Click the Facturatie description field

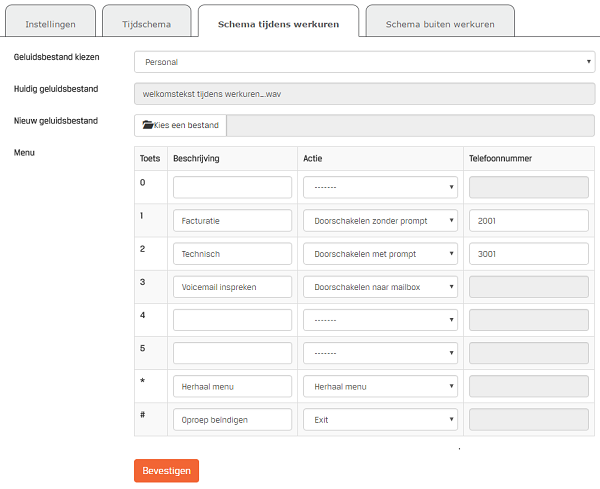pyautogui.click(x=232, y=221)
